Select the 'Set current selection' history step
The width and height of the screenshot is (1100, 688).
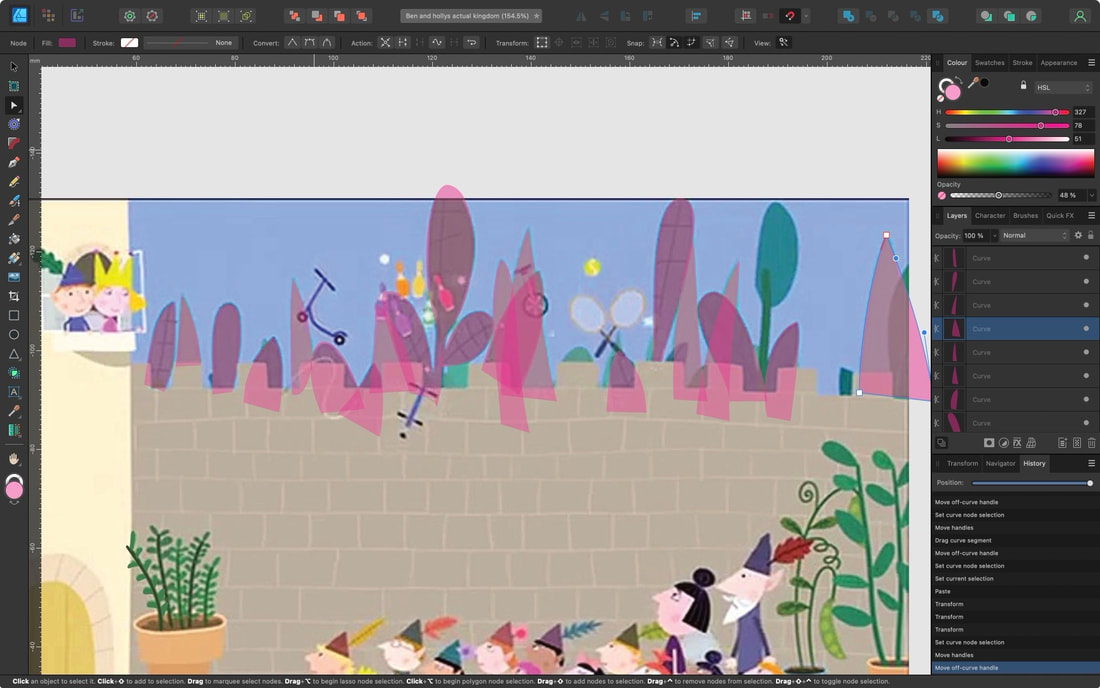coord(1015,579)
